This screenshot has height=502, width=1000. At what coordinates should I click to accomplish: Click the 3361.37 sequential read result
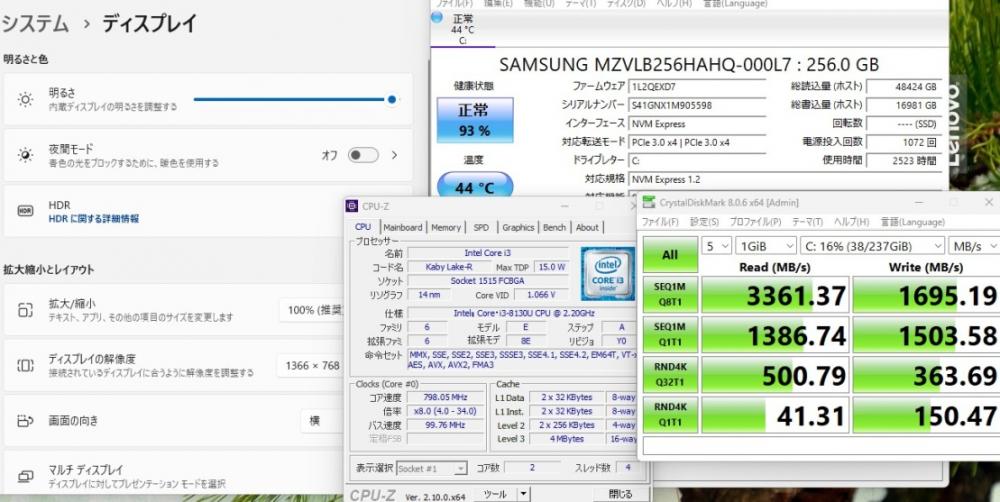[776, 295]
